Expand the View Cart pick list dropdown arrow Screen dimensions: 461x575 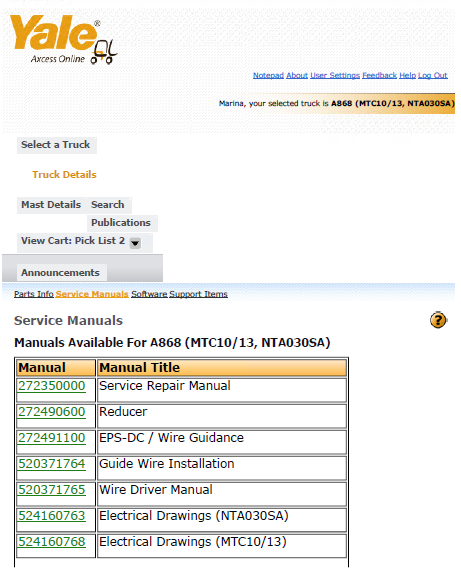[x=135, y=243]
